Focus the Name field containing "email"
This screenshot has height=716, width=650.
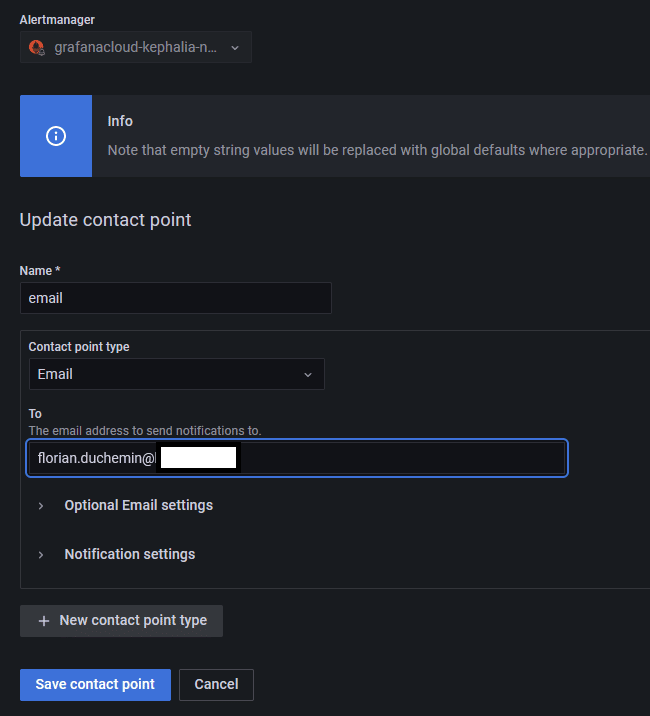[x=176, y=298]
